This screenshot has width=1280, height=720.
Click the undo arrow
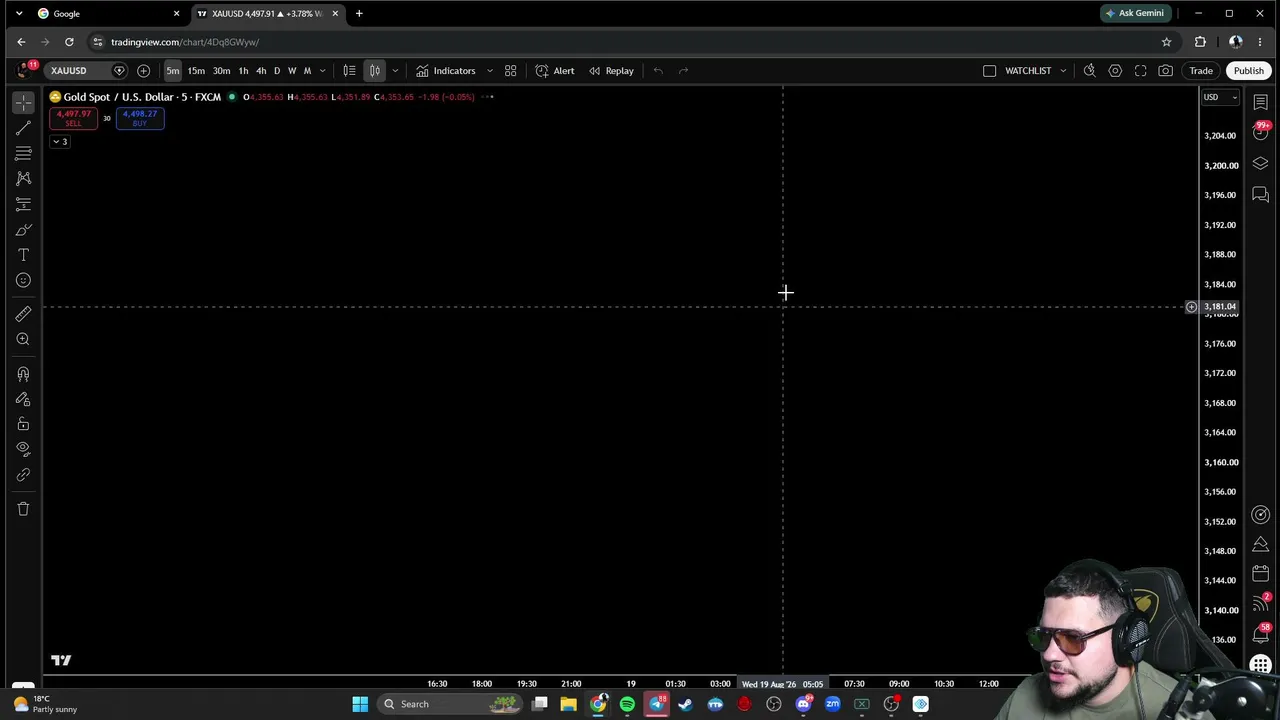point(658,71)
